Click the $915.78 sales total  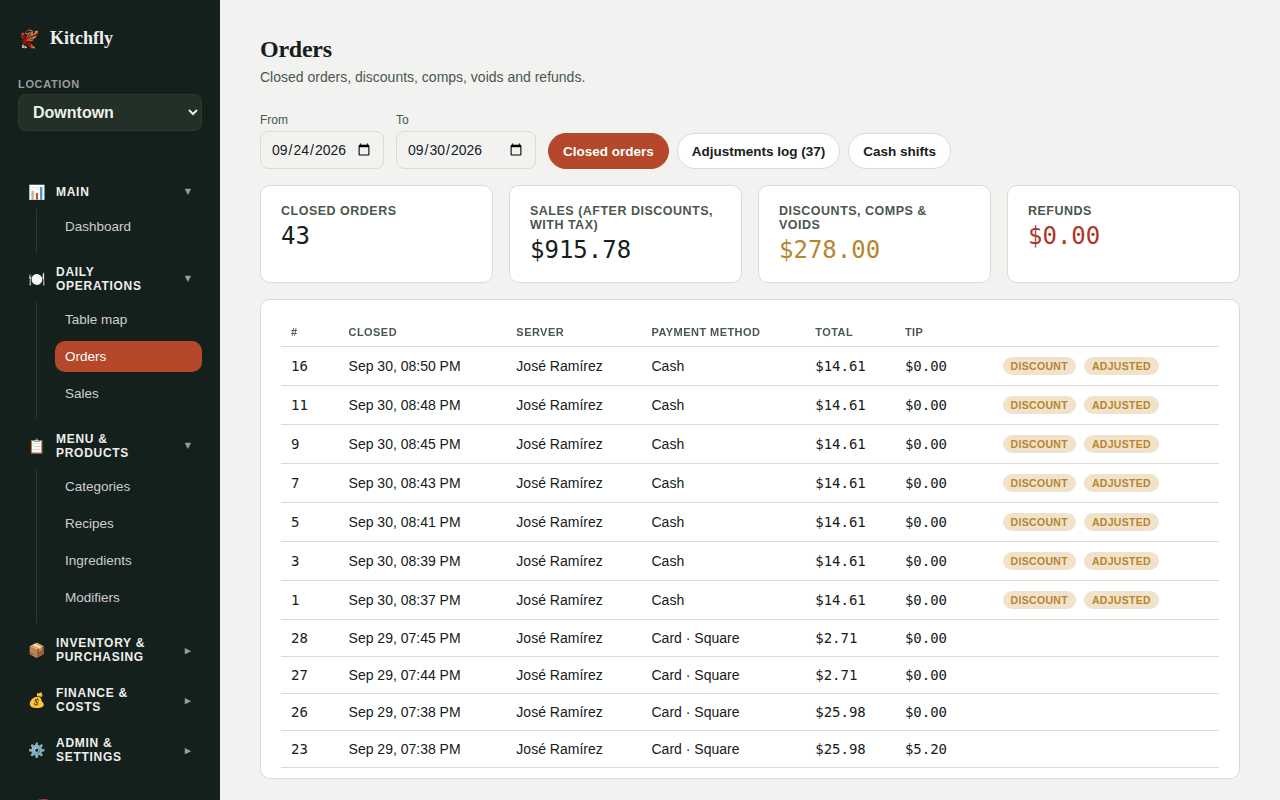[581, 250]
